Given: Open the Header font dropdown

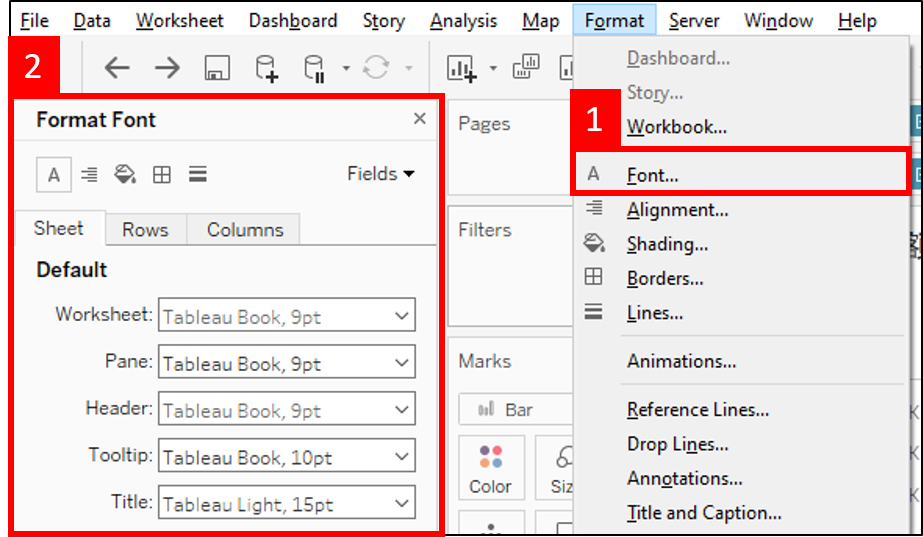Looking at the screenshot, I should [x=287, y=409].
